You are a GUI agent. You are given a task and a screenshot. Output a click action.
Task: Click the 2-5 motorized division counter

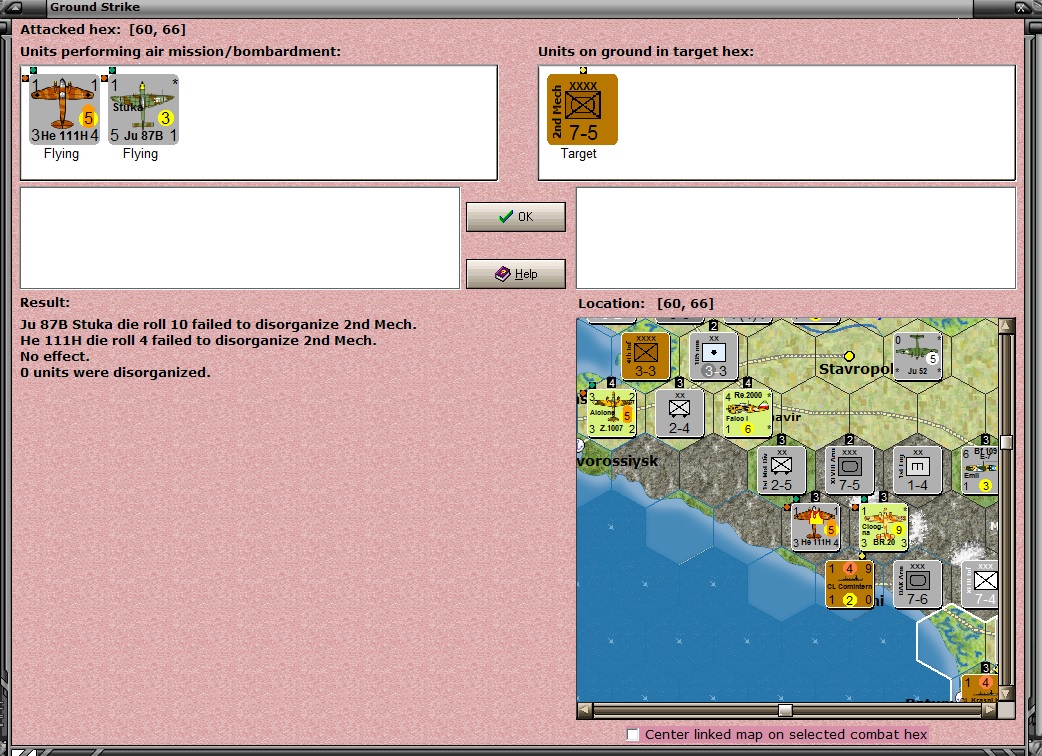(782, 470)
